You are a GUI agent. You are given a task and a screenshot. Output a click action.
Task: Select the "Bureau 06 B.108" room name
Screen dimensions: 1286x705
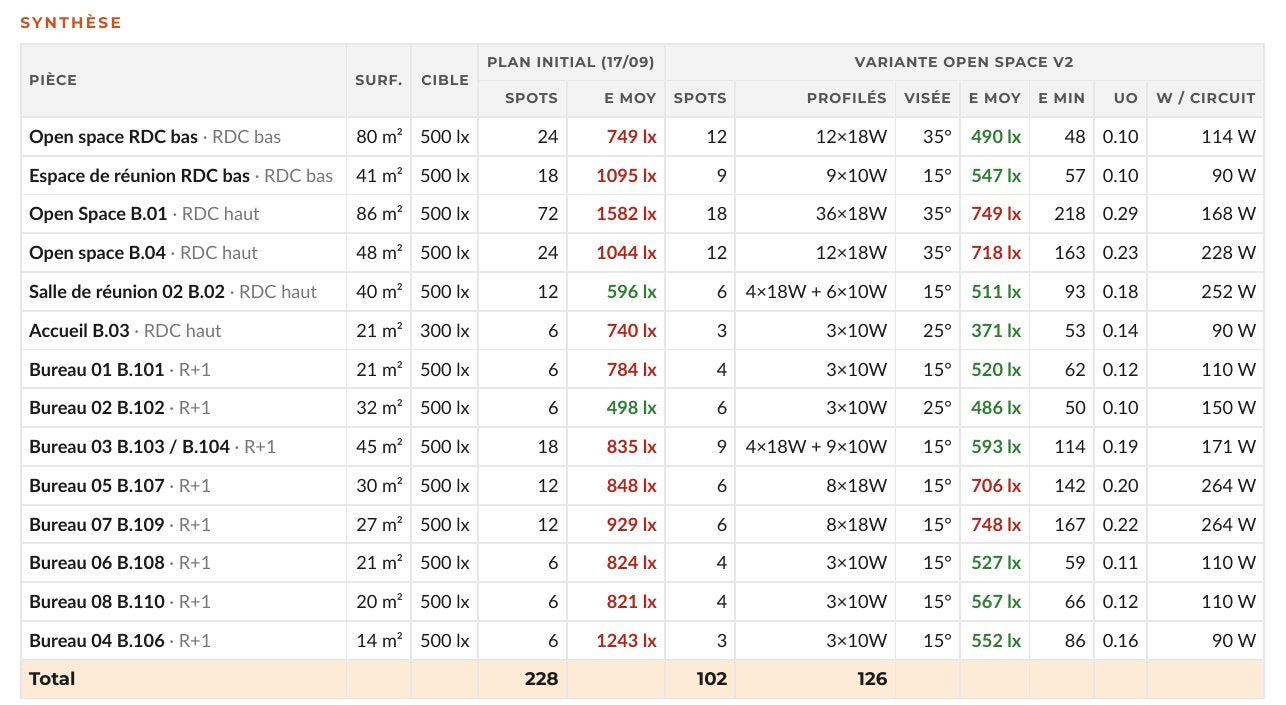[96, 563]
